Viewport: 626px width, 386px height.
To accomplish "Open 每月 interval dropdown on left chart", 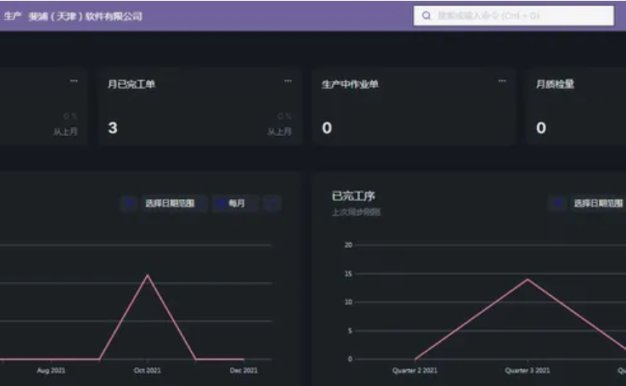I will tap(236, 204).
